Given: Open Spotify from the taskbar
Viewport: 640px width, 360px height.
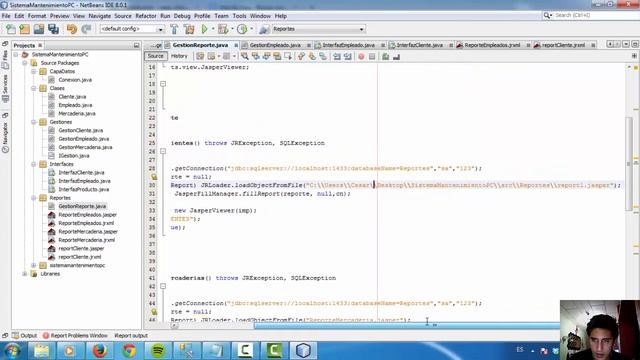Looking at the screenshot, I should tap(158, 350).
